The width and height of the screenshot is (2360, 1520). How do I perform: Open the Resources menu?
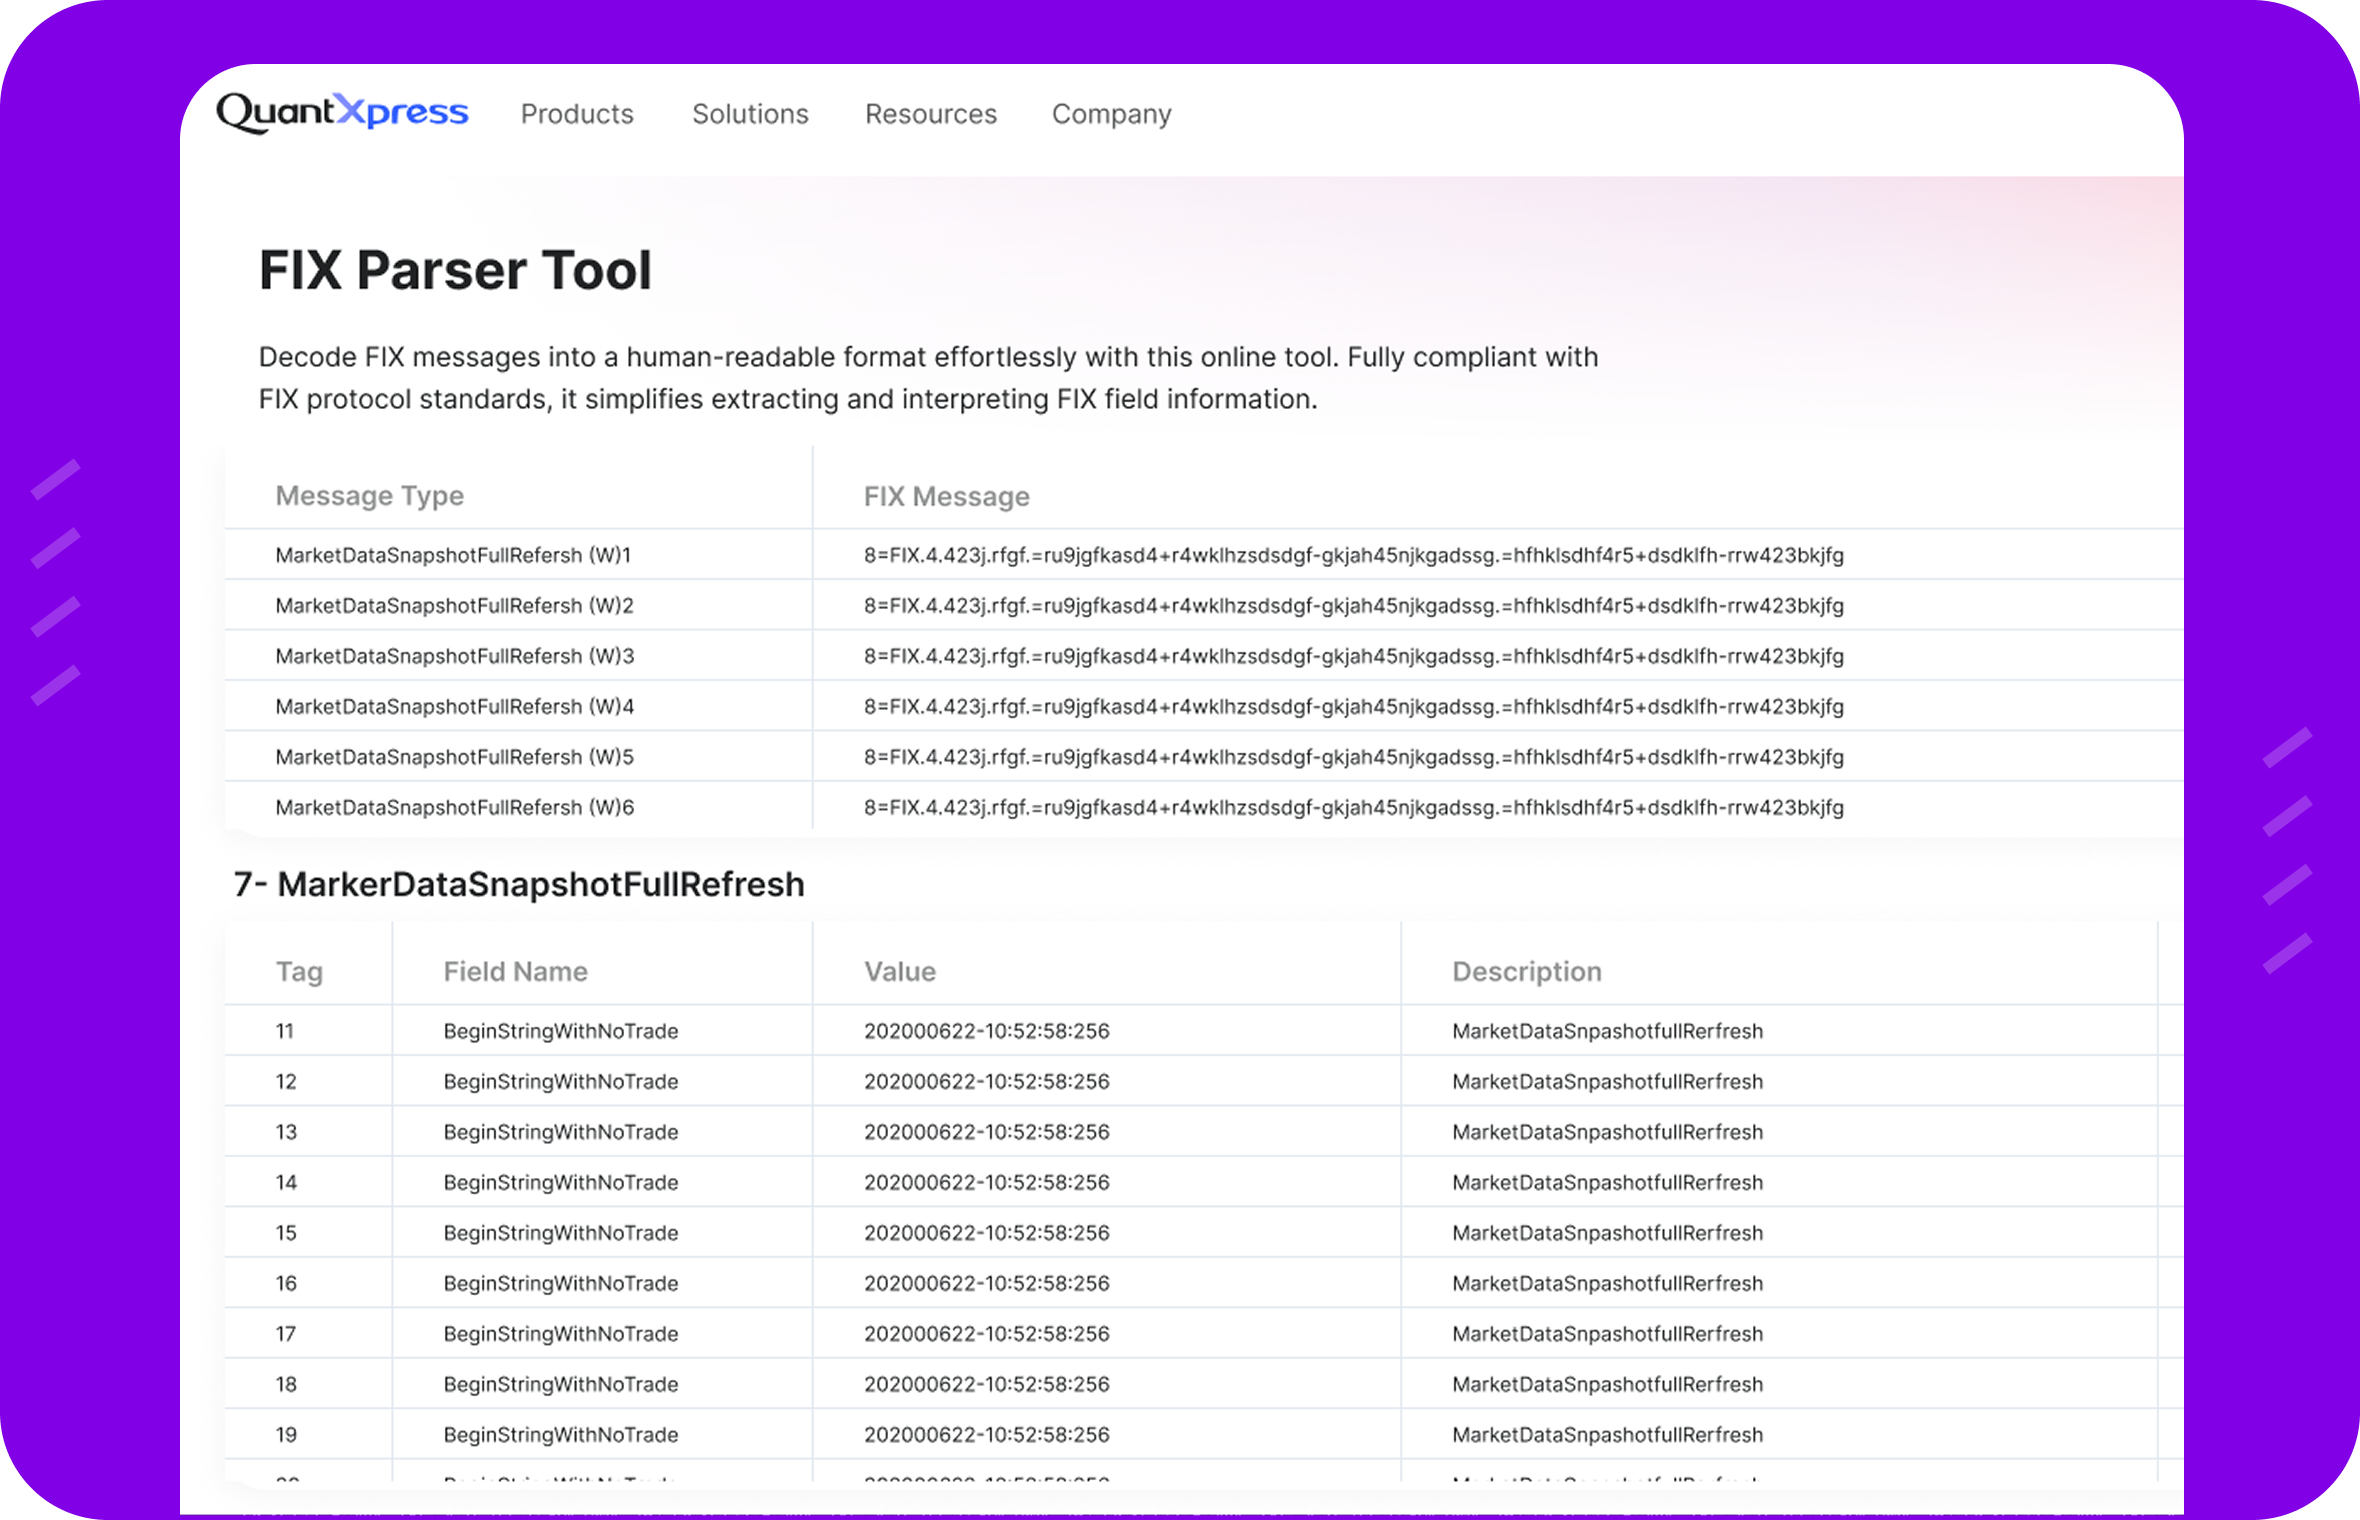coord(930,114)
